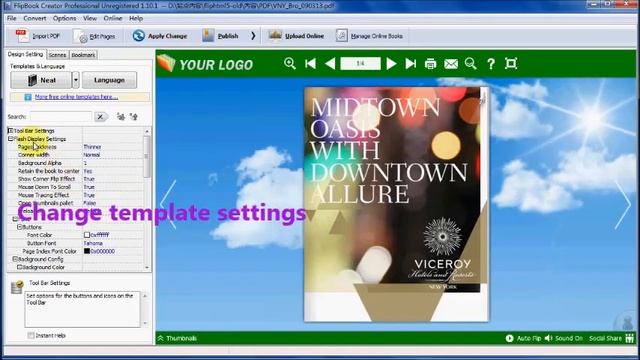Screen dimensions: 640x360
Task: Open the Online menu
Action: 113,18
